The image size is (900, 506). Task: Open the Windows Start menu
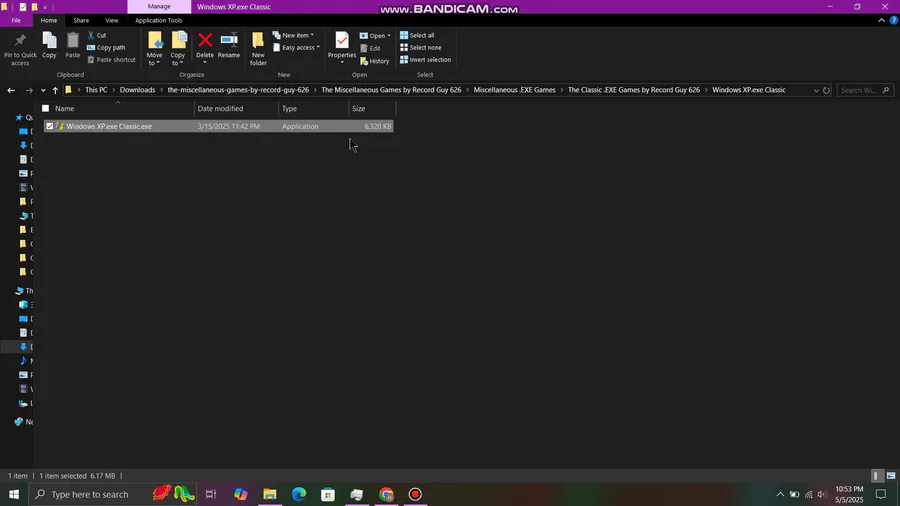pos(14,494)
